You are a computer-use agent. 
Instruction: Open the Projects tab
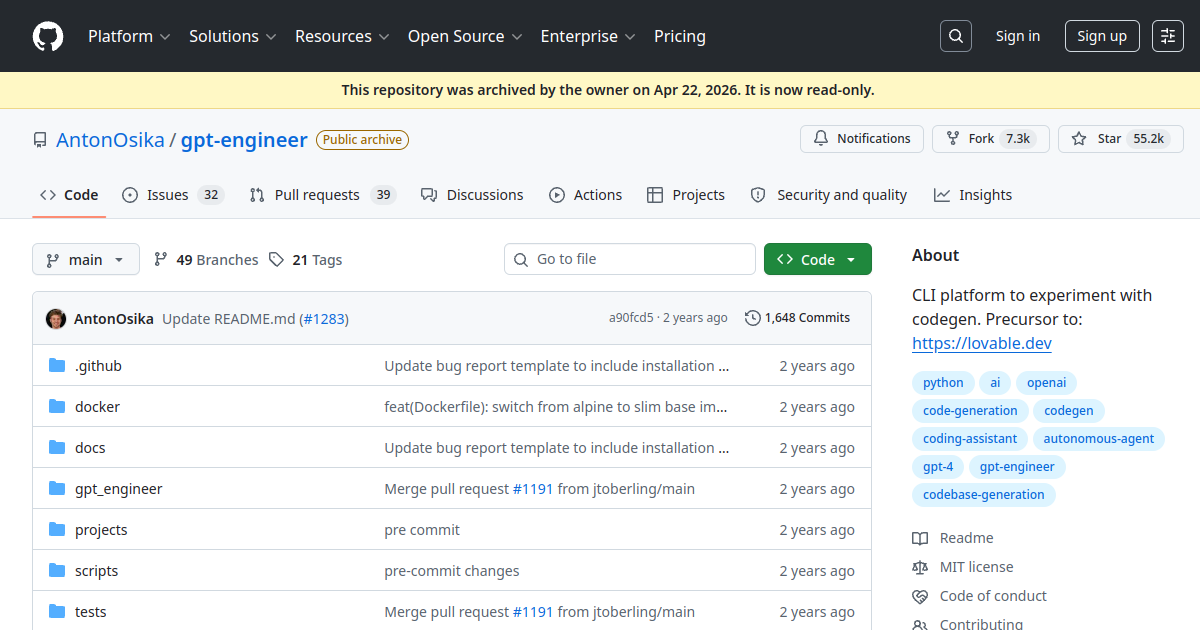[686, 195]
